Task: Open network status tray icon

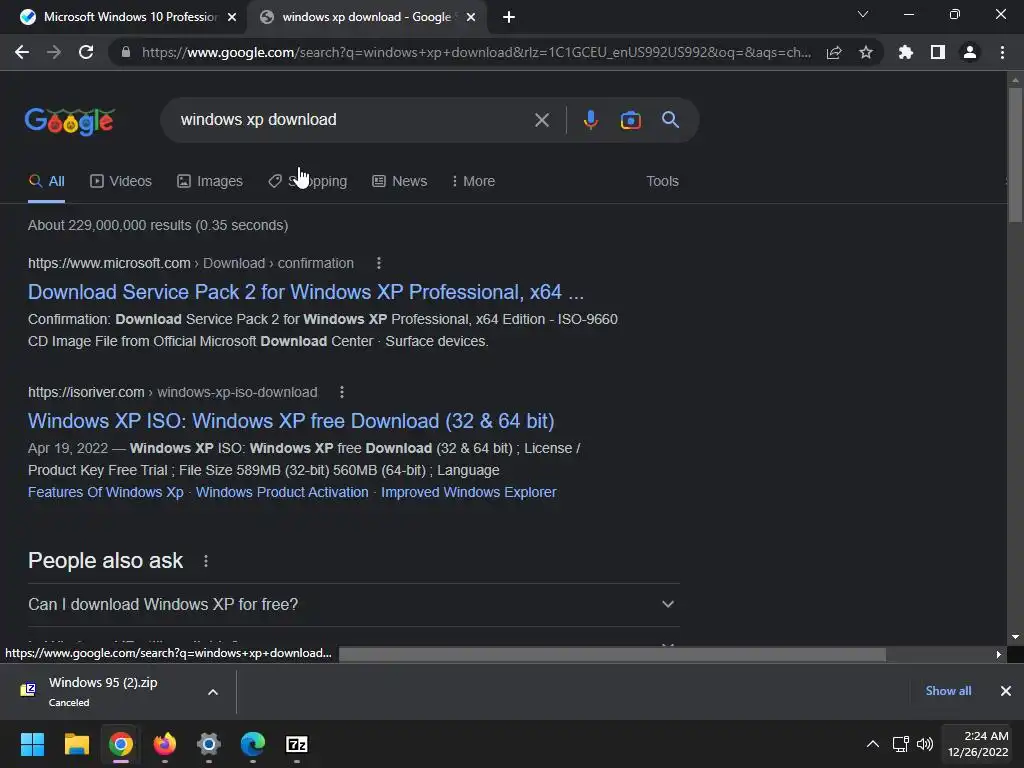Action: click(901, 744)
